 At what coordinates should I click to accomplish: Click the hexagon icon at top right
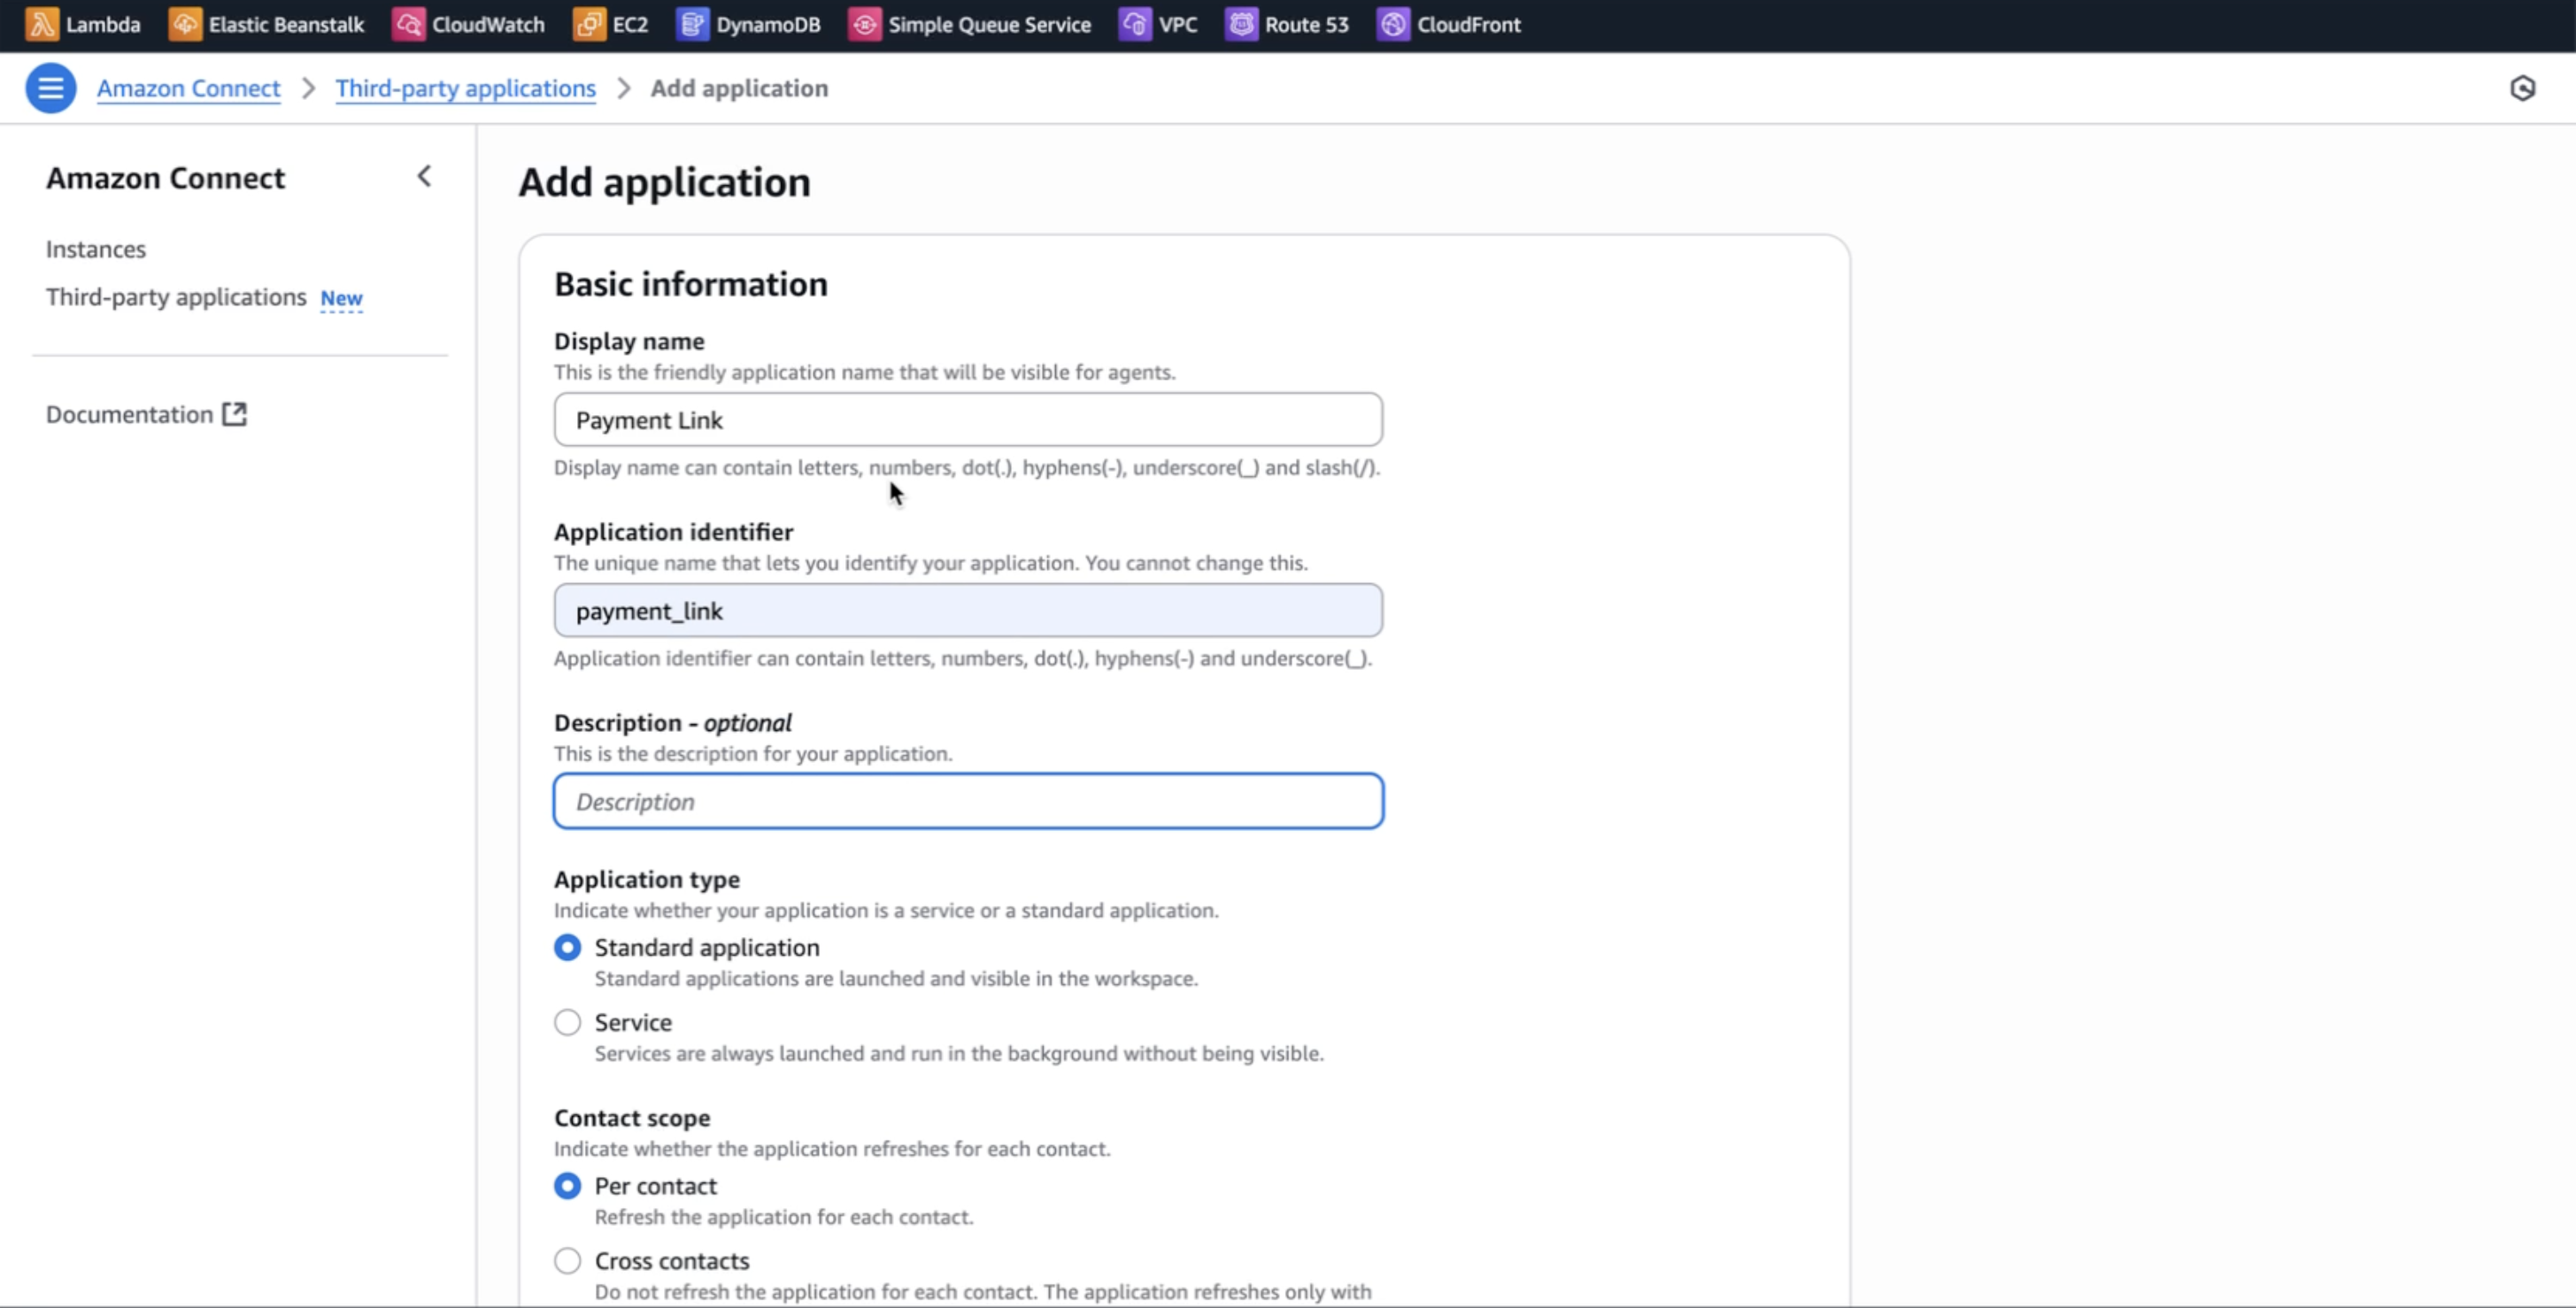pyautogui.click(x=2522, y=88)
